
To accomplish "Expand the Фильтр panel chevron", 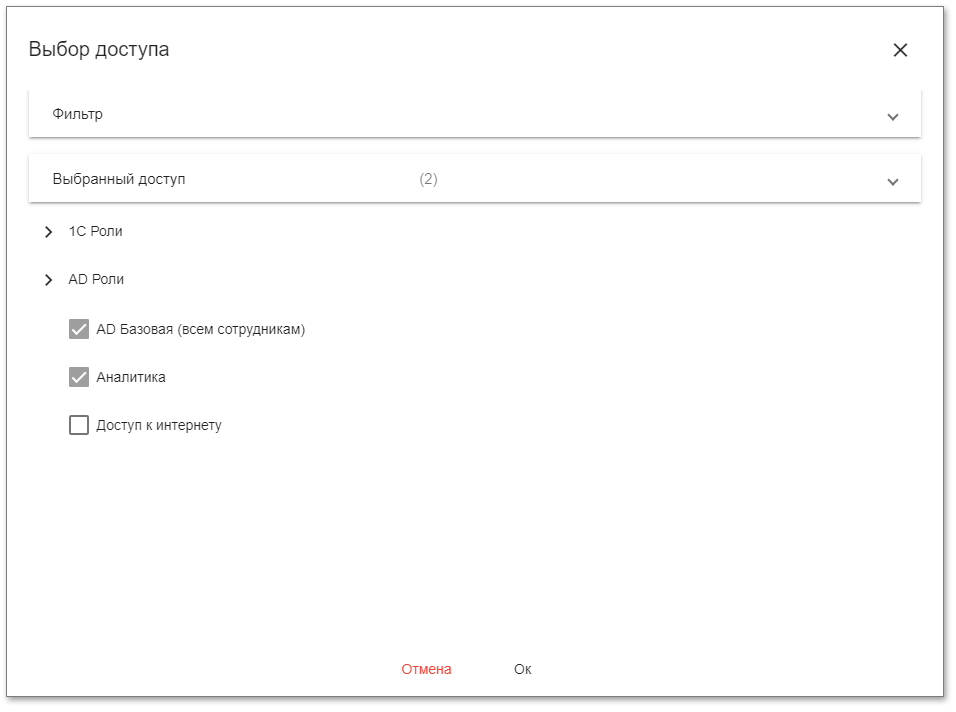I will pyautogui.click(x=893, y=116).
